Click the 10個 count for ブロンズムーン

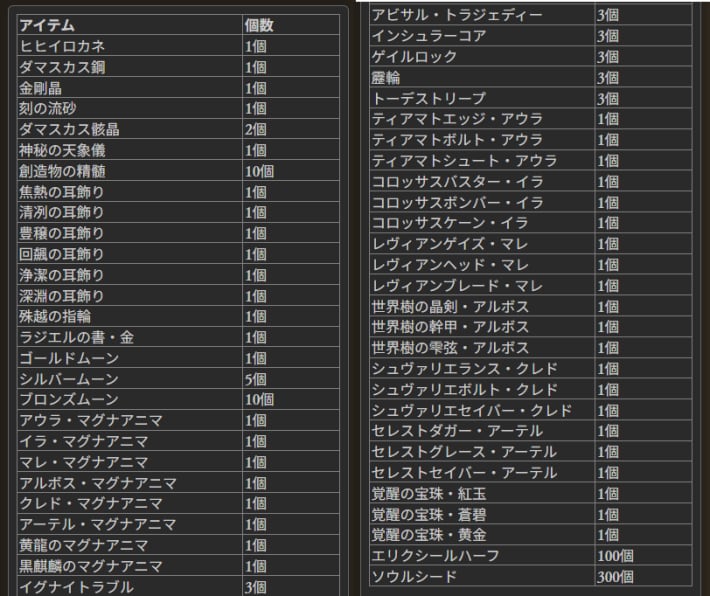click(259, 399)
